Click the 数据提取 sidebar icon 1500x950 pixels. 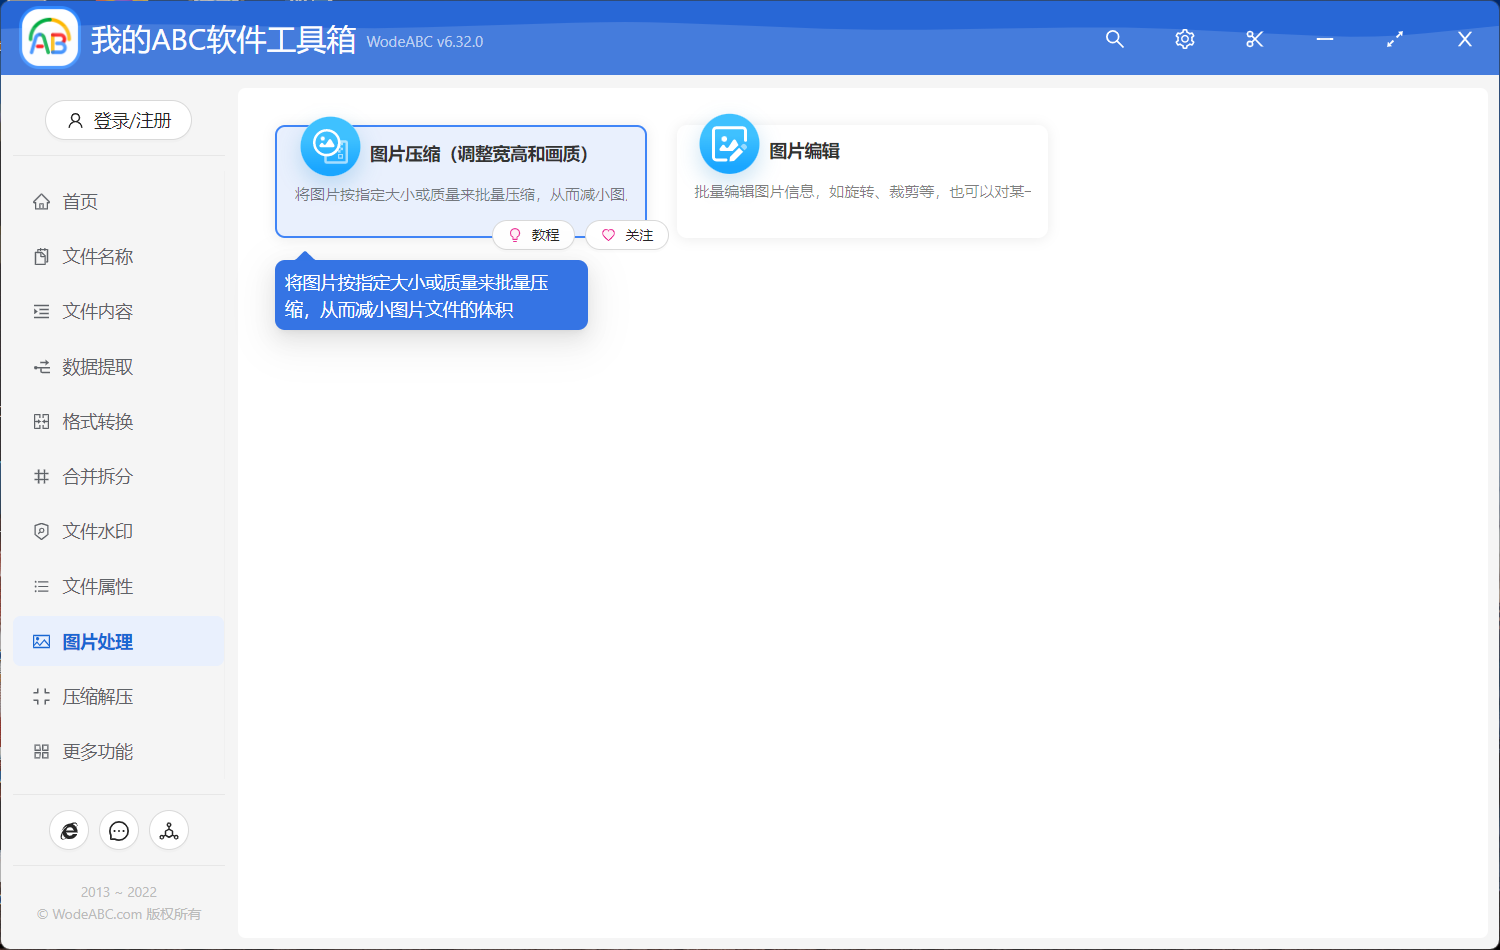[41, 366]
